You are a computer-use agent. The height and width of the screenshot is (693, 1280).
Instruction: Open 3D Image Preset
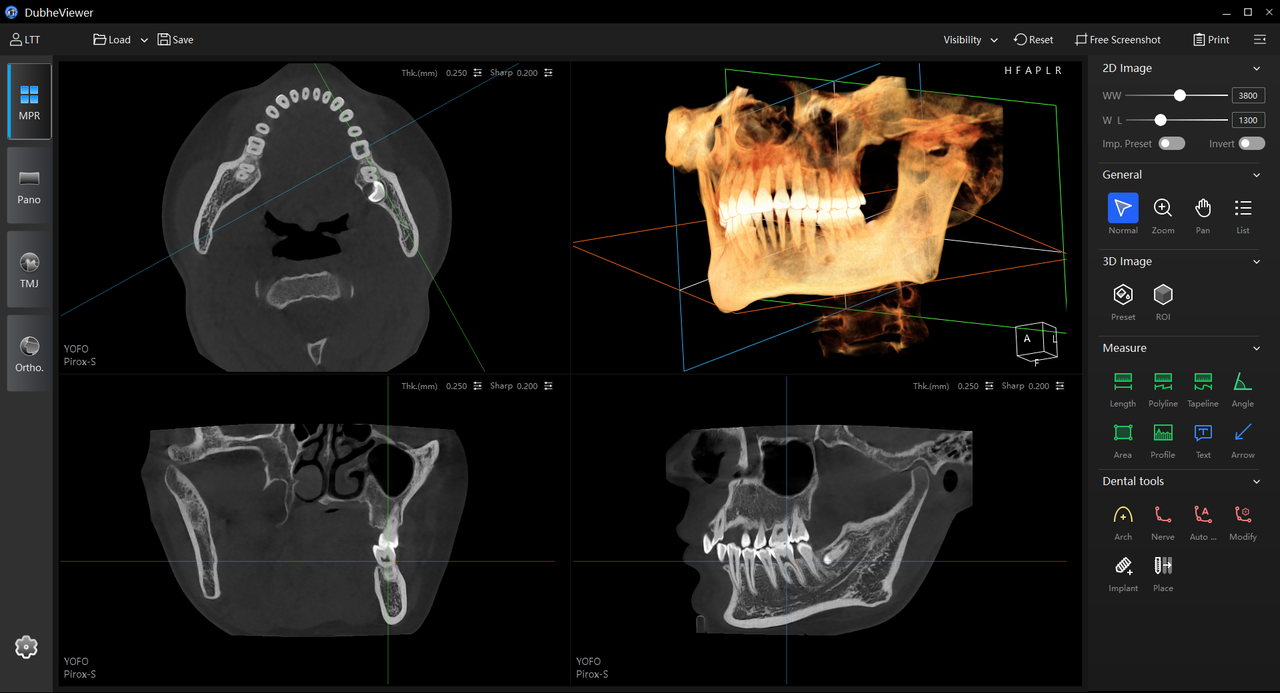1123,295
